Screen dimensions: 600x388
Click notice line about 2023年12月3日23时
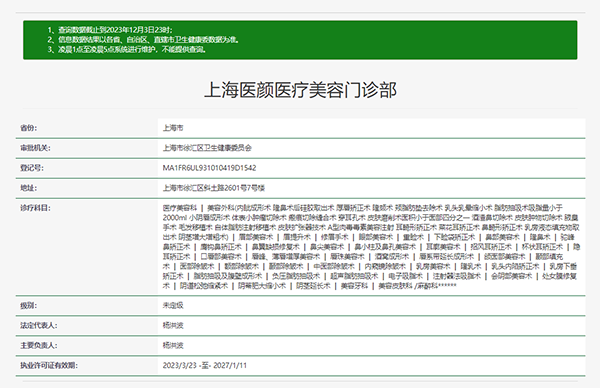tap(110, 30)
